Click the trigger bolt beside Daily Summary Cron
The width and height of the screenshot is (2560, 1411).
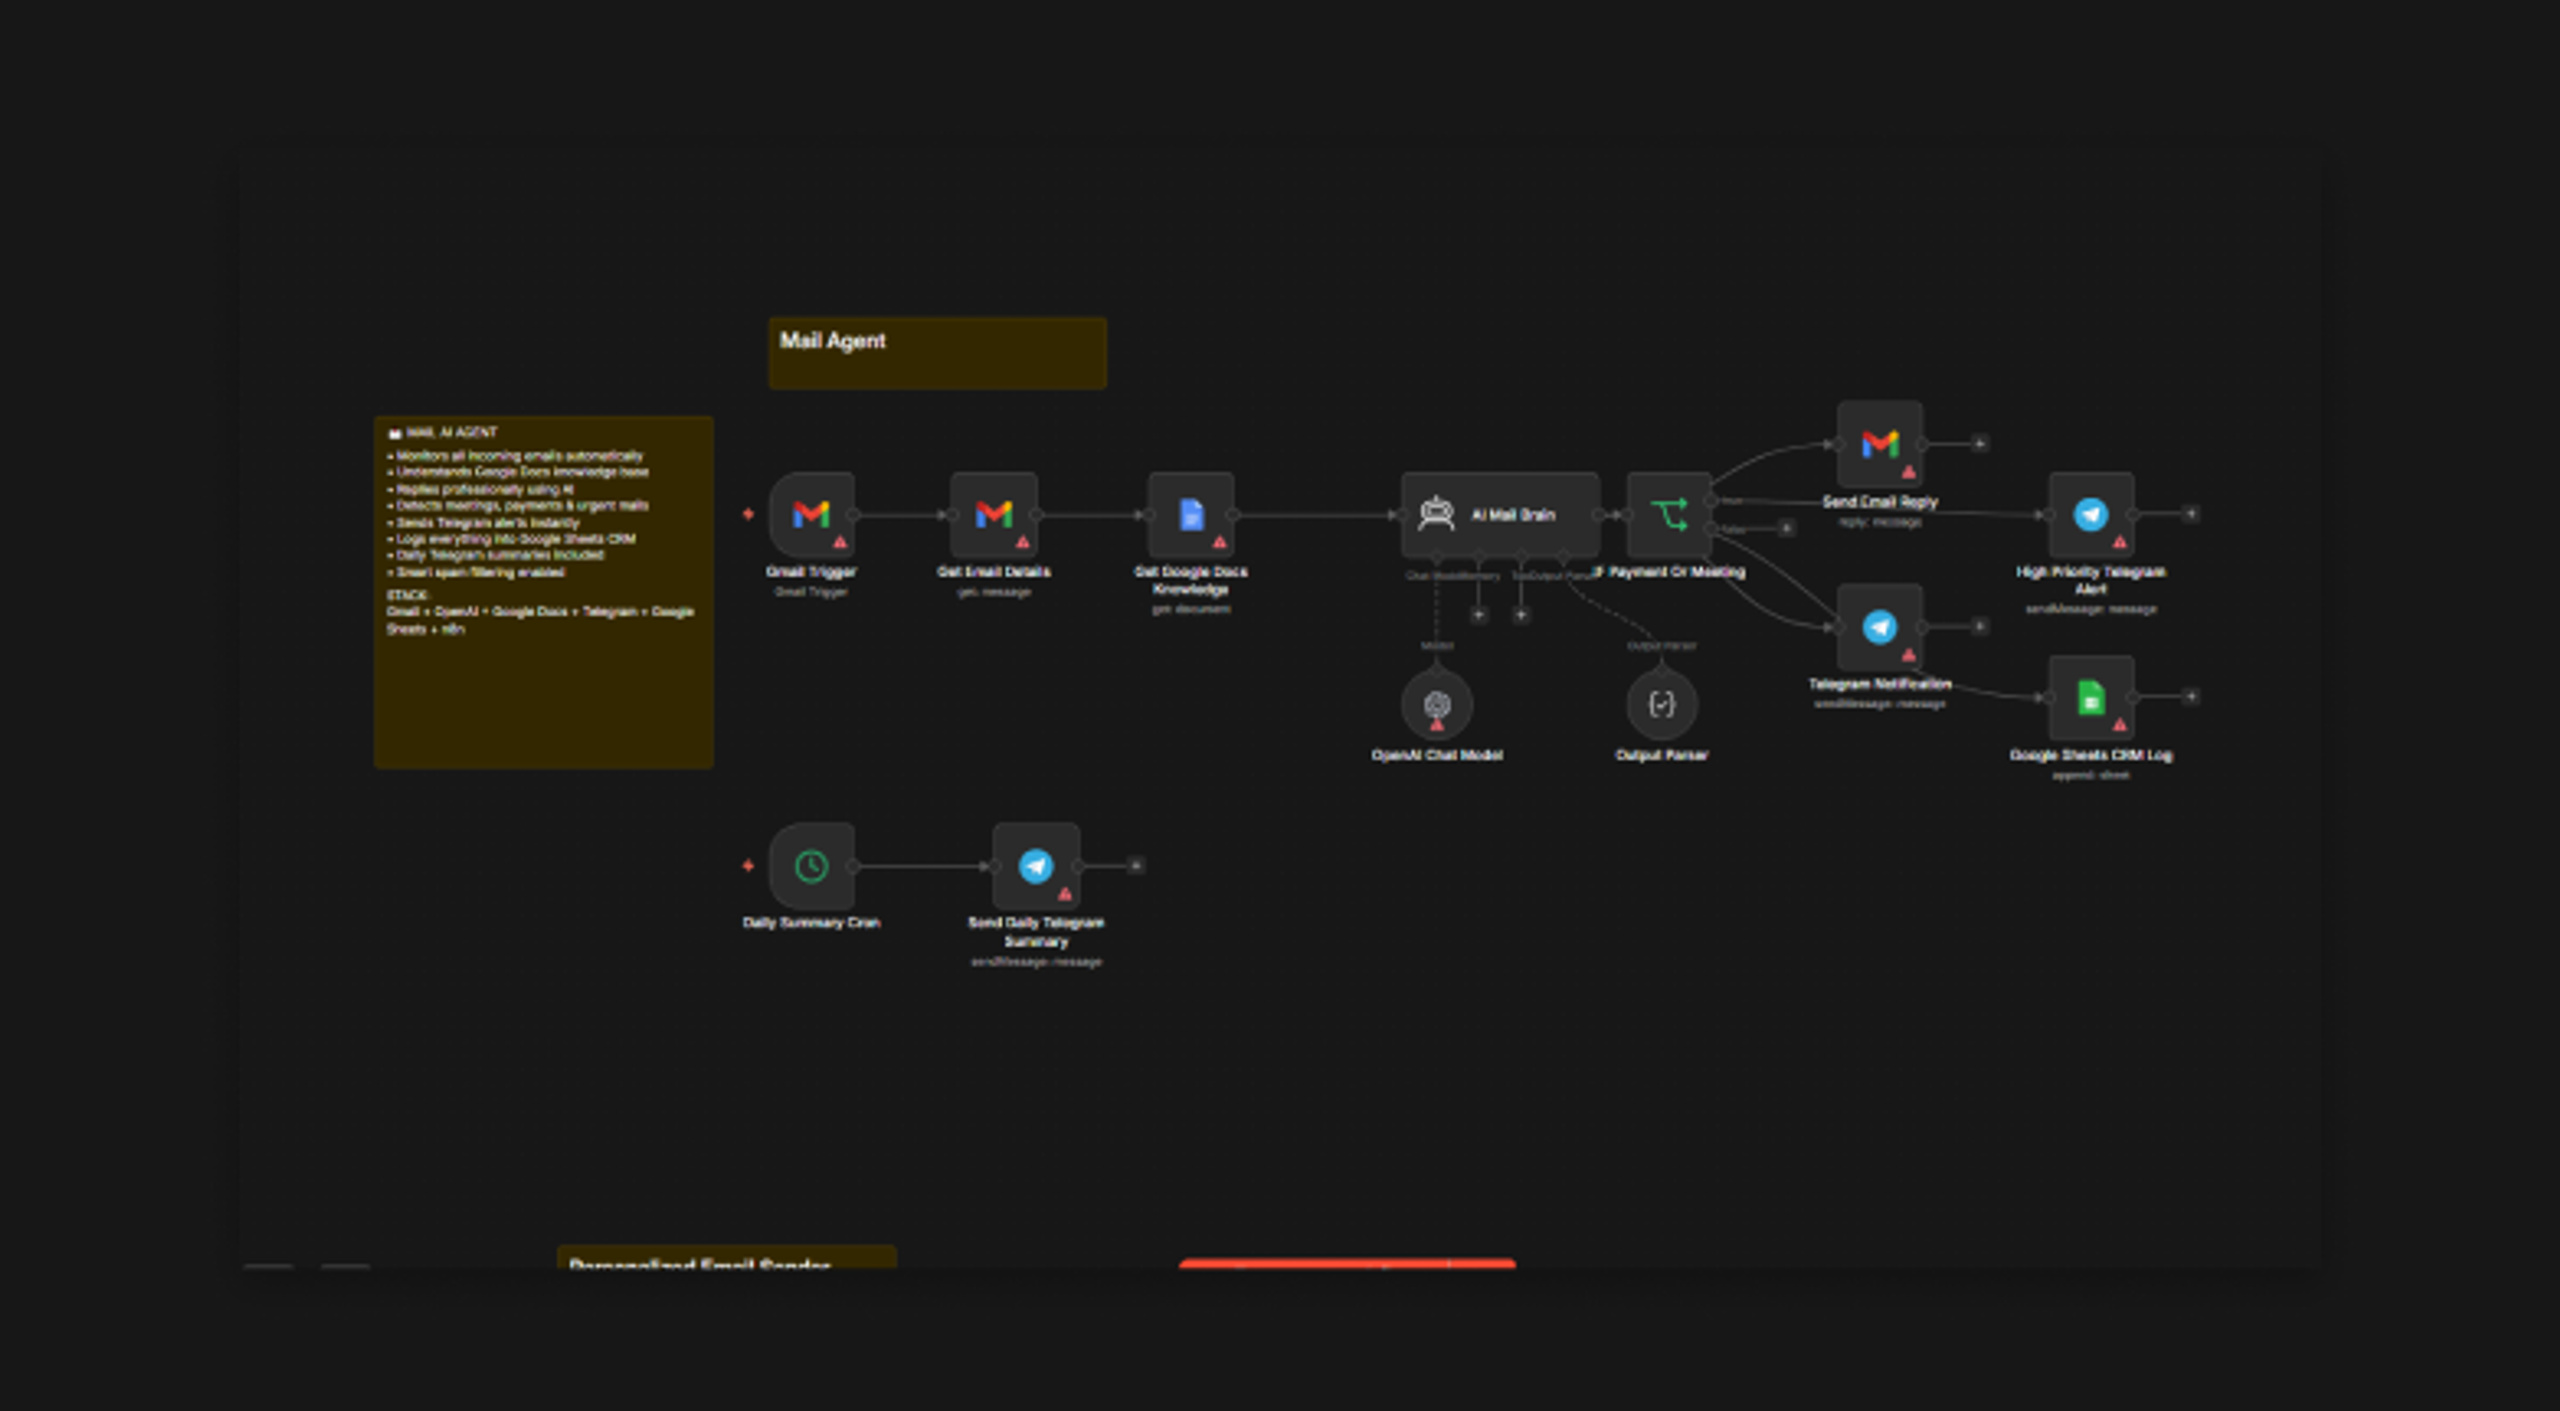[748, 865]
